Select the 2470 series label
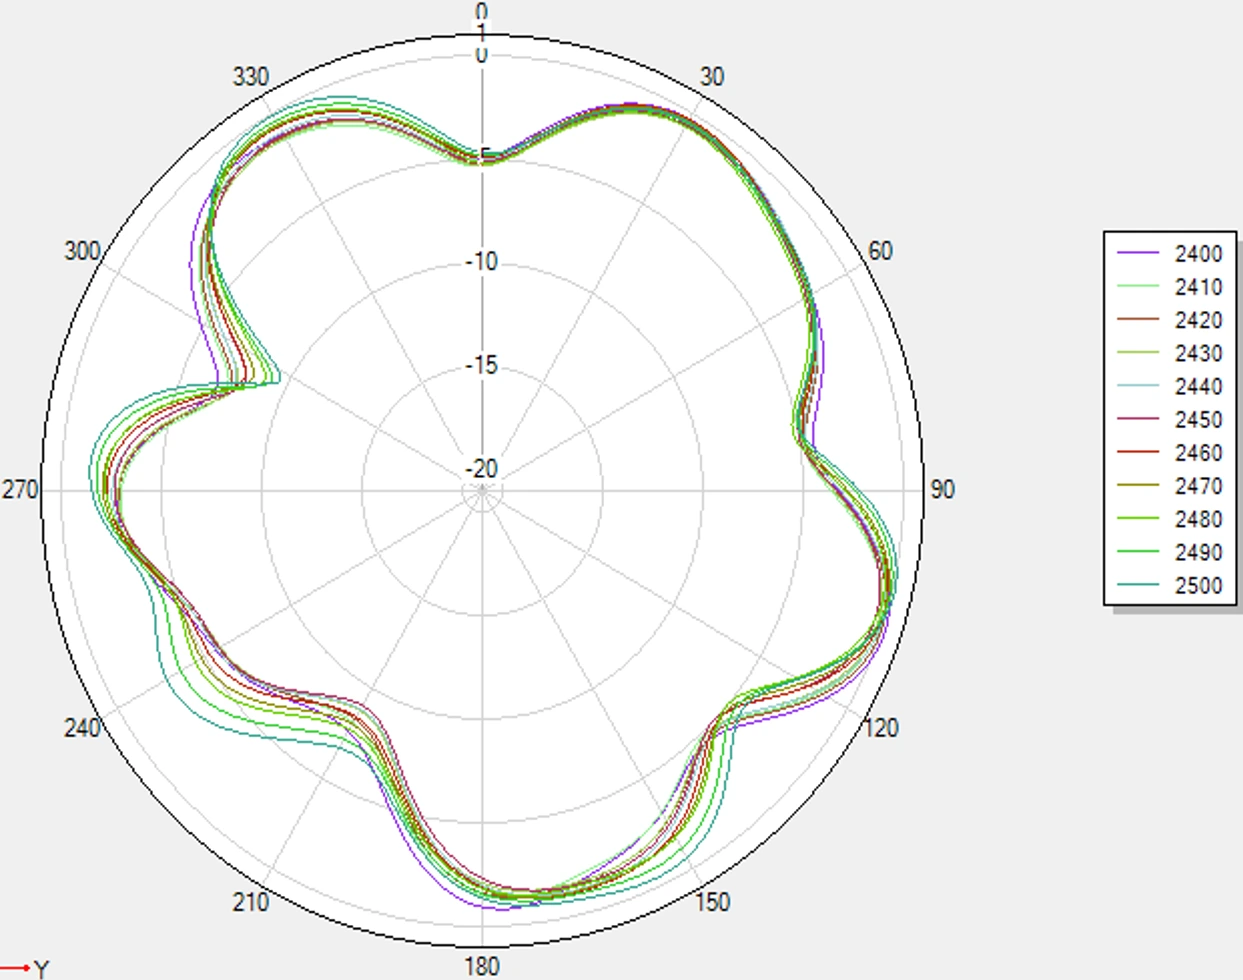Image resolution: width=1243 pixels, height=980 pixels. (1198, 485)
